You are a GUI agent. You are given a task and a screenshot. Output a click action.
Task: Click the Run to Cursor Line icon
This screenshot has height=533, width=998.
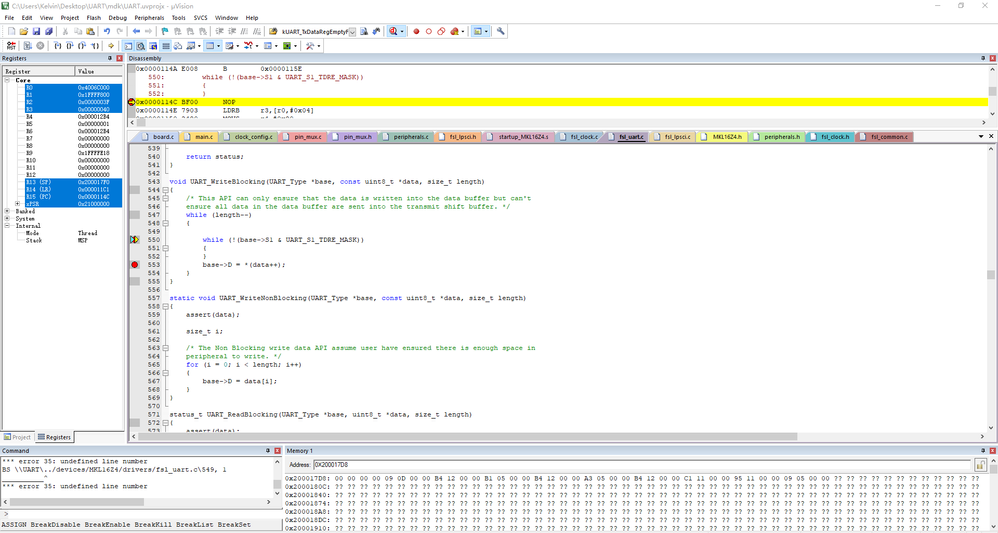(95, 46)
